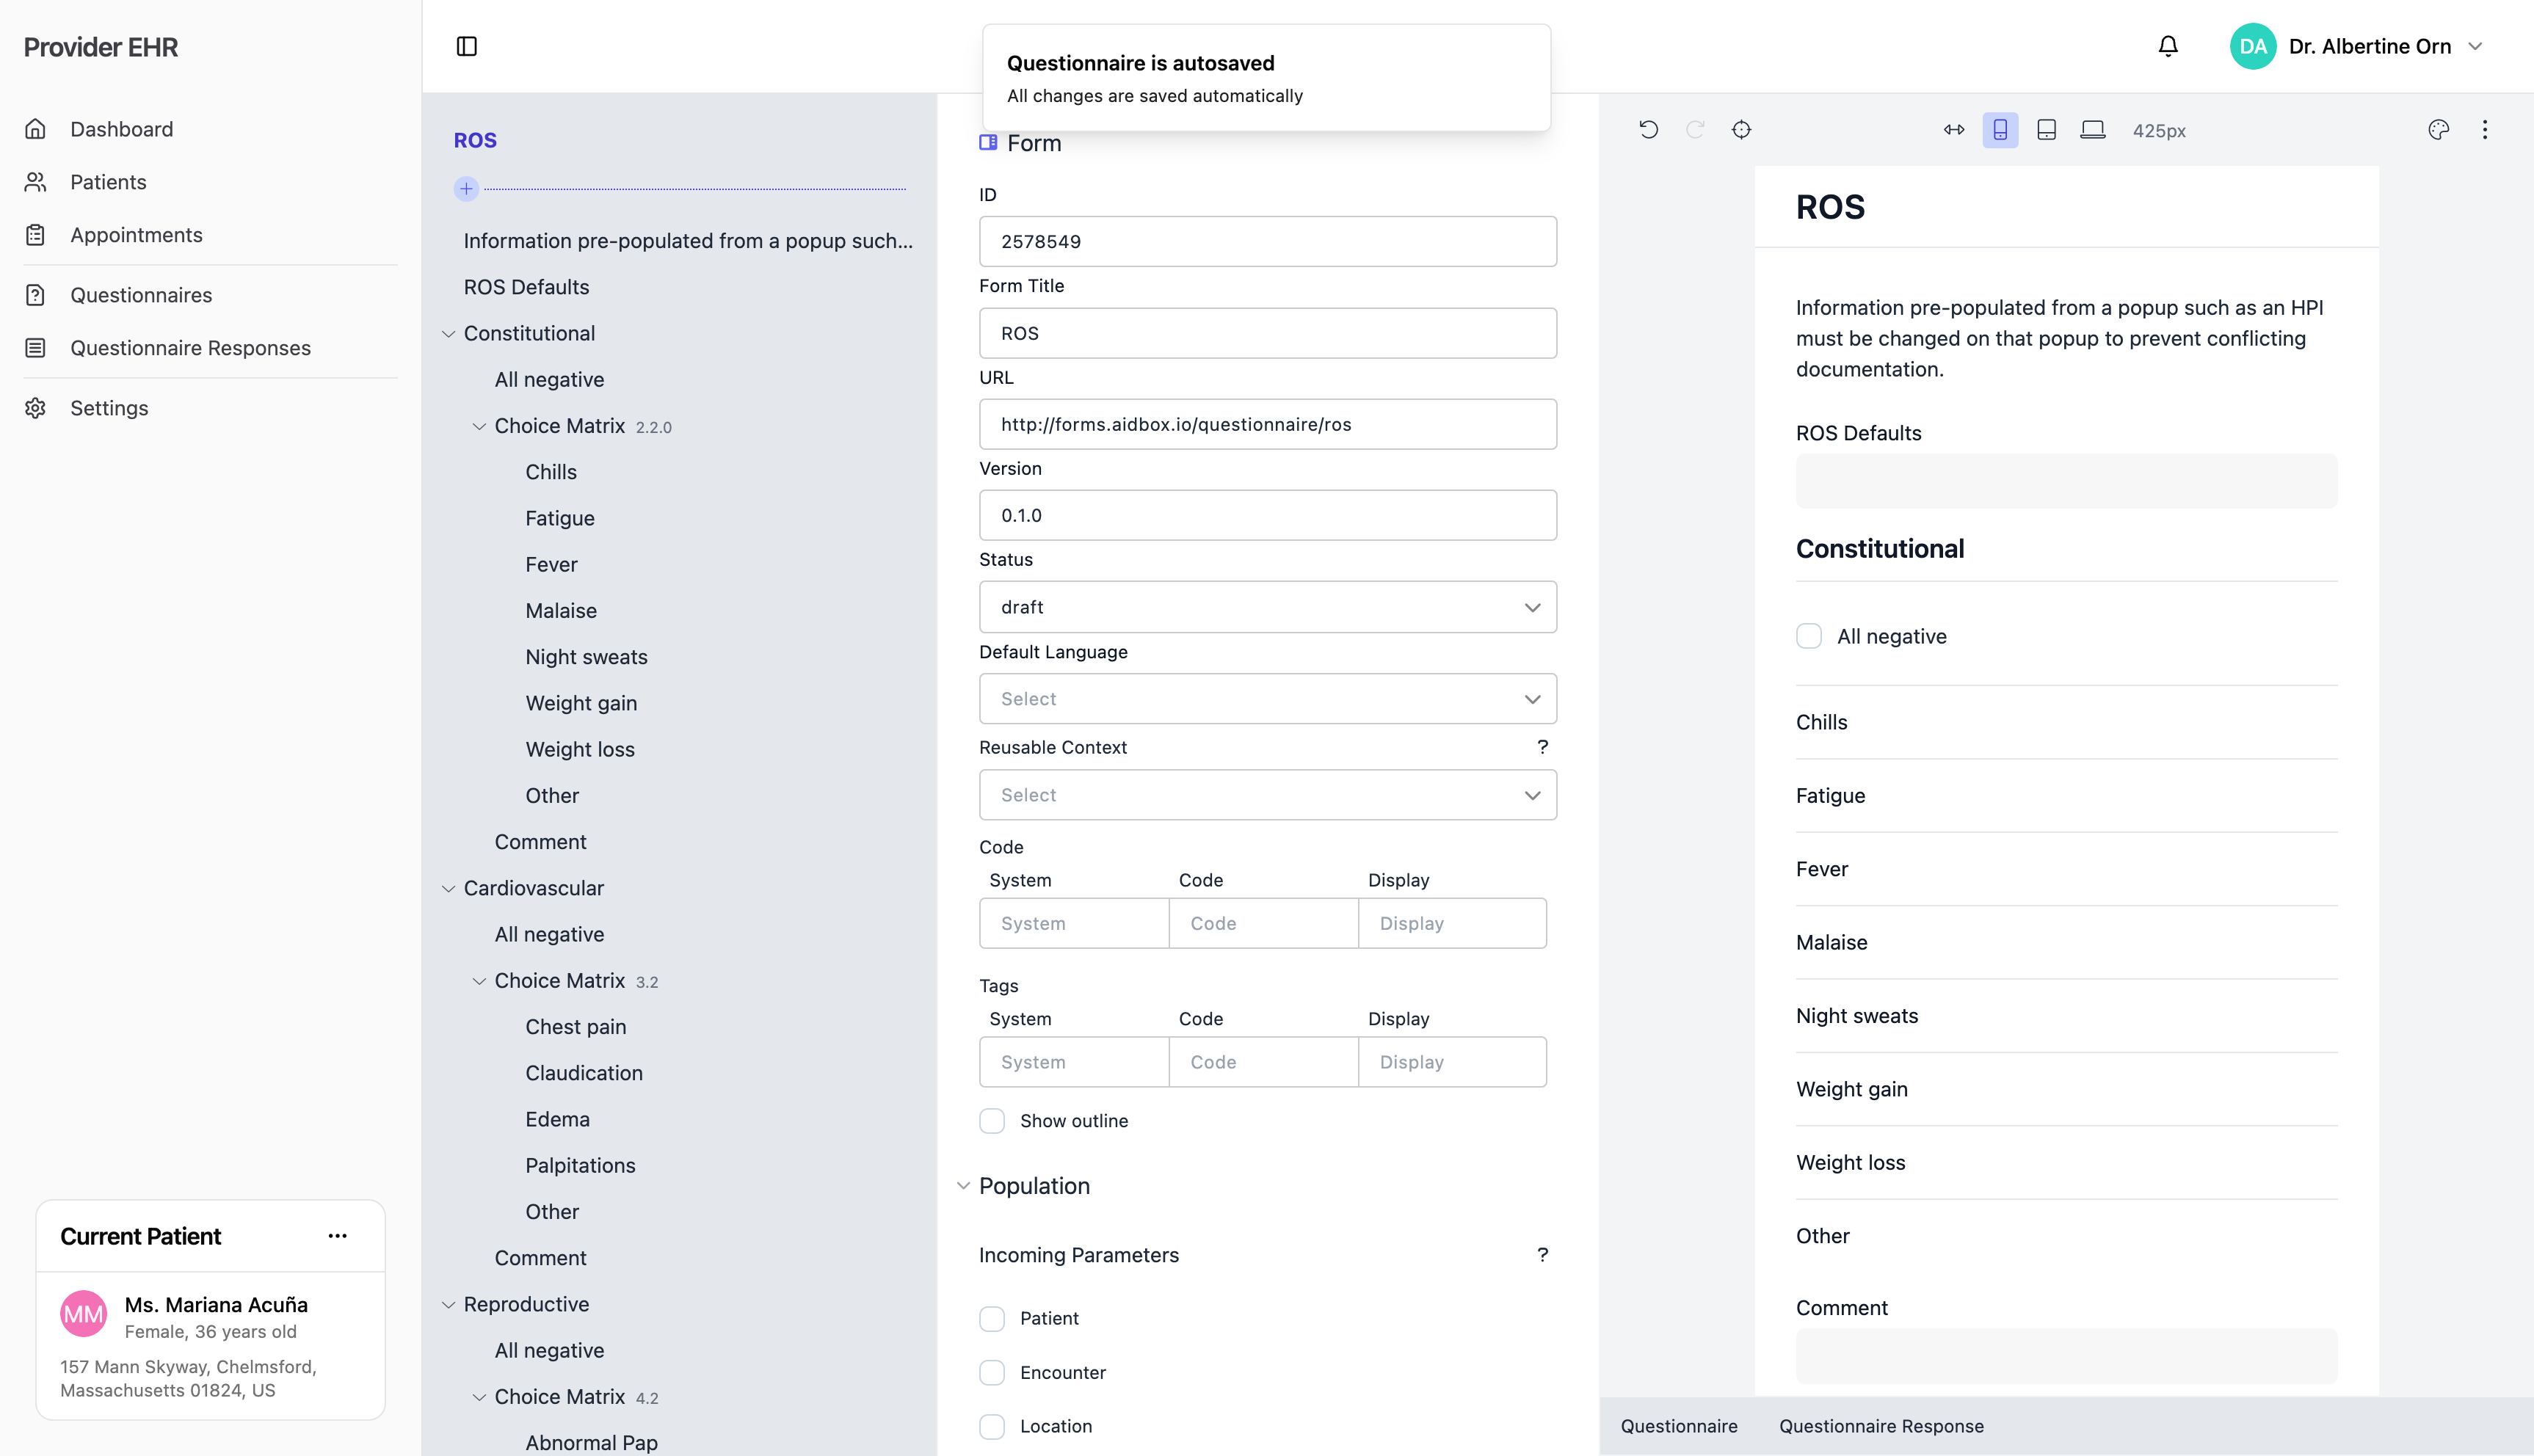
Task: Select the mobile device preview icon
Action: (x=2000, y=130)
